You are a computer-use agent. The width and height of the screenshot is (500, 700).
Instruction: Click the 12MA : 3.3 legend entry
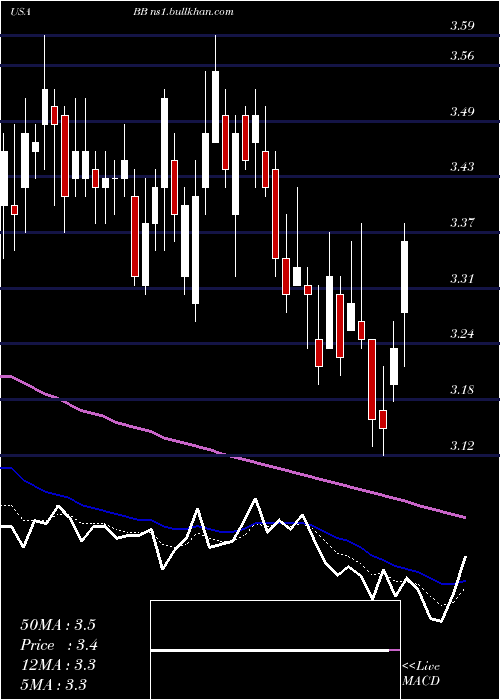(58, 665)
